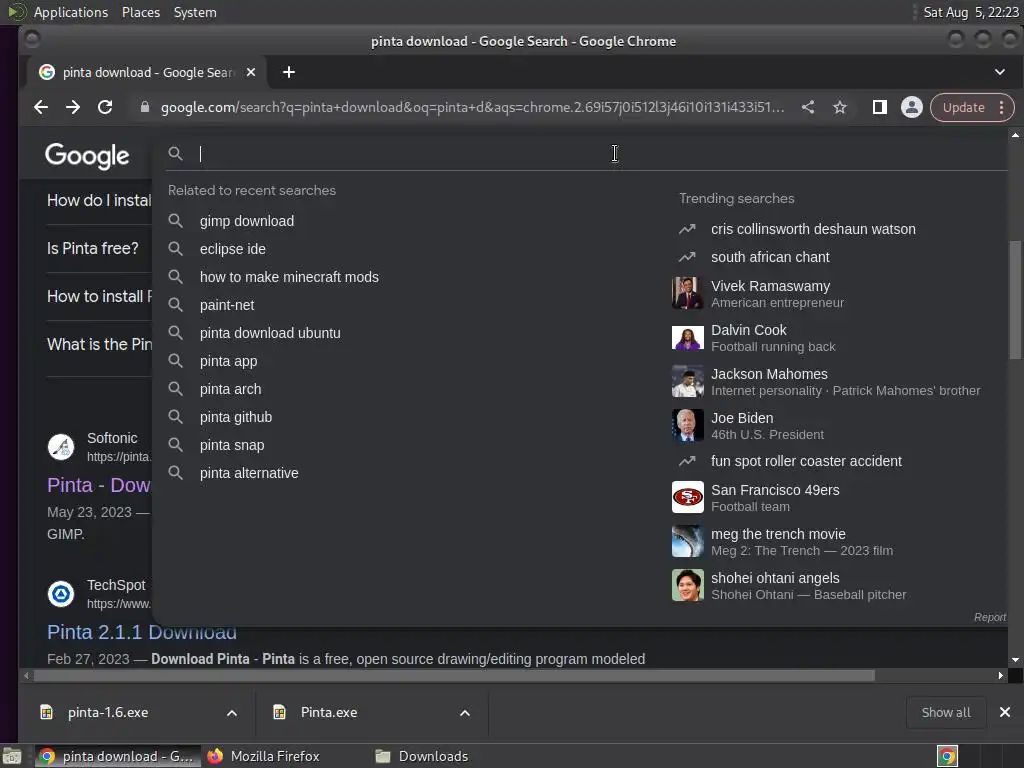Choose suggestion pinta snap

pos(232,445)
